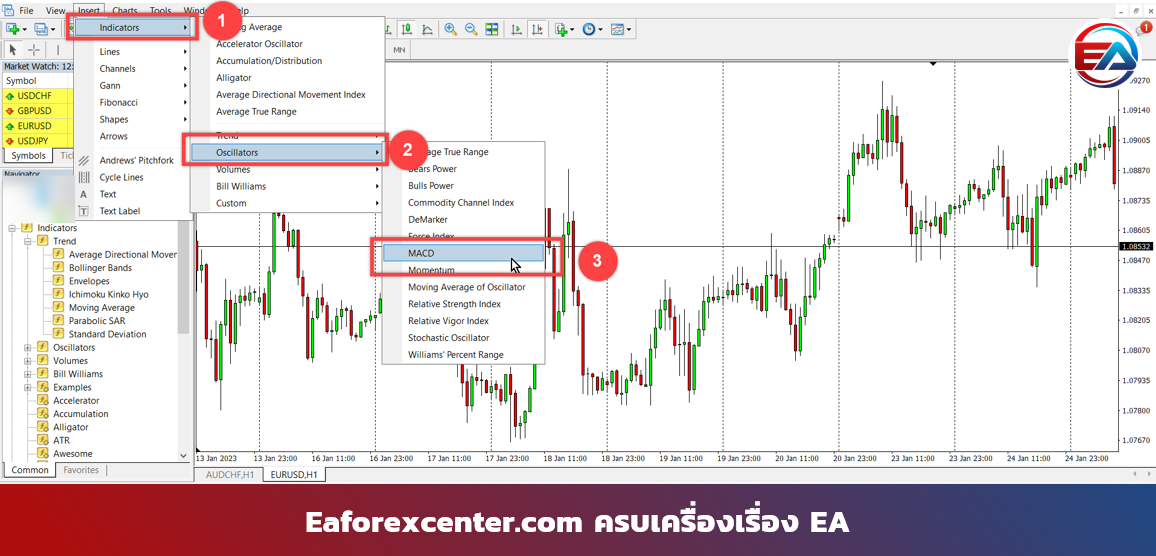Click the Zoom Out magnifier icon

[x=471, y=29]
